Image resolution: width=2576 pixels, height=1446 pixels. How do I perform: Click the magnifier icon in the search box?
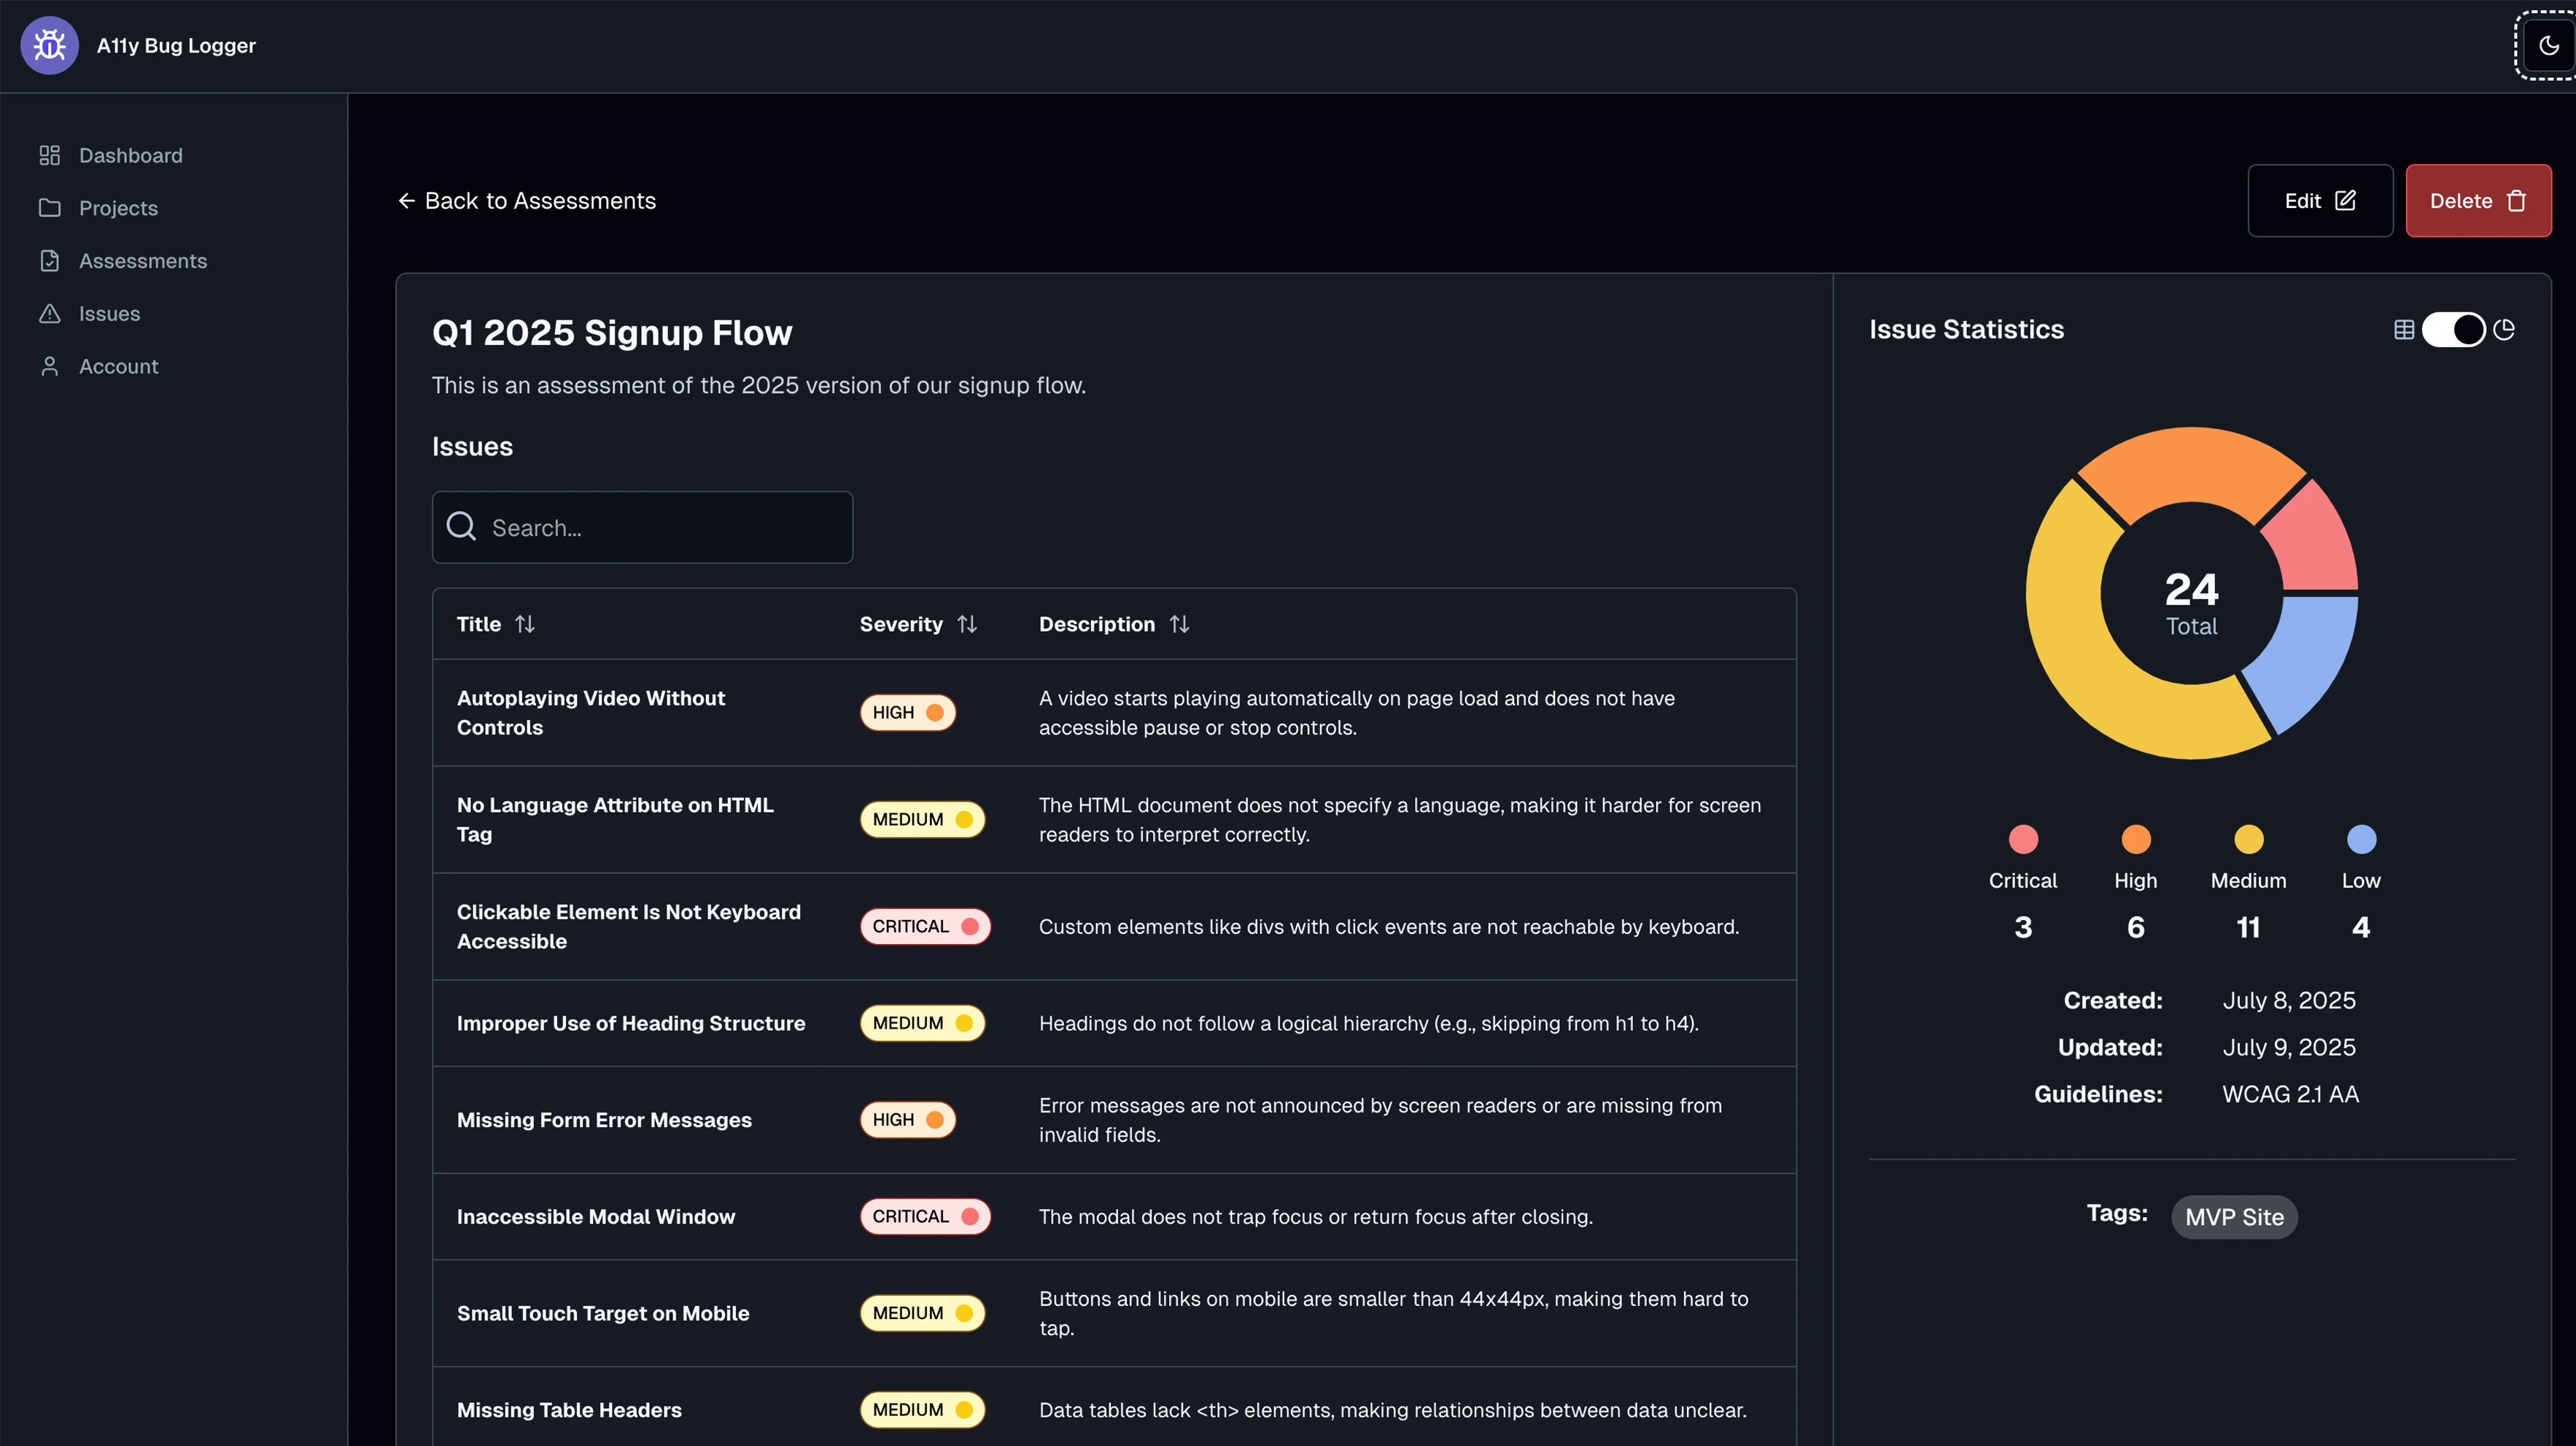point(461,526)
